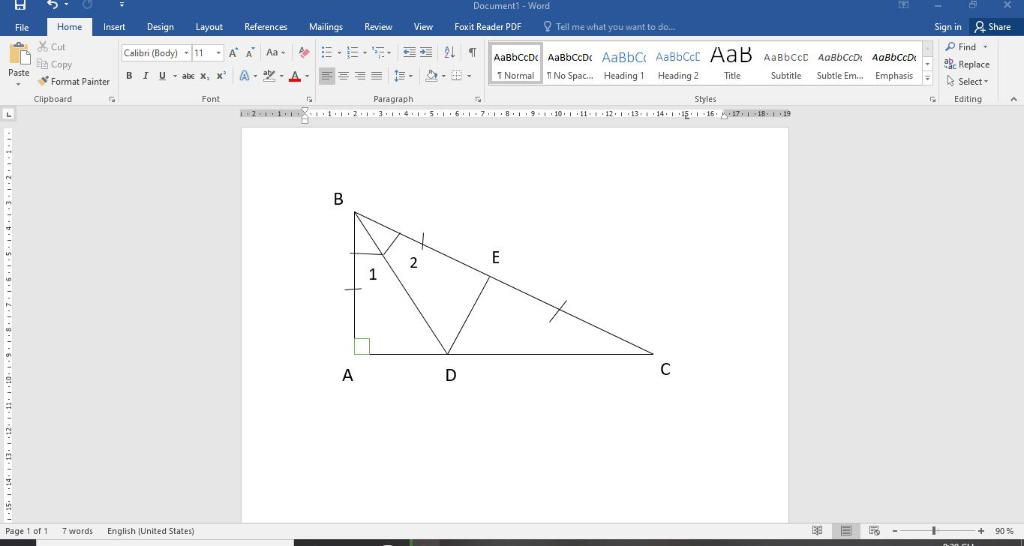Expand the Styles gallery More arrow
Viewport: 1024px width, 546px height.
pos(927,78)
